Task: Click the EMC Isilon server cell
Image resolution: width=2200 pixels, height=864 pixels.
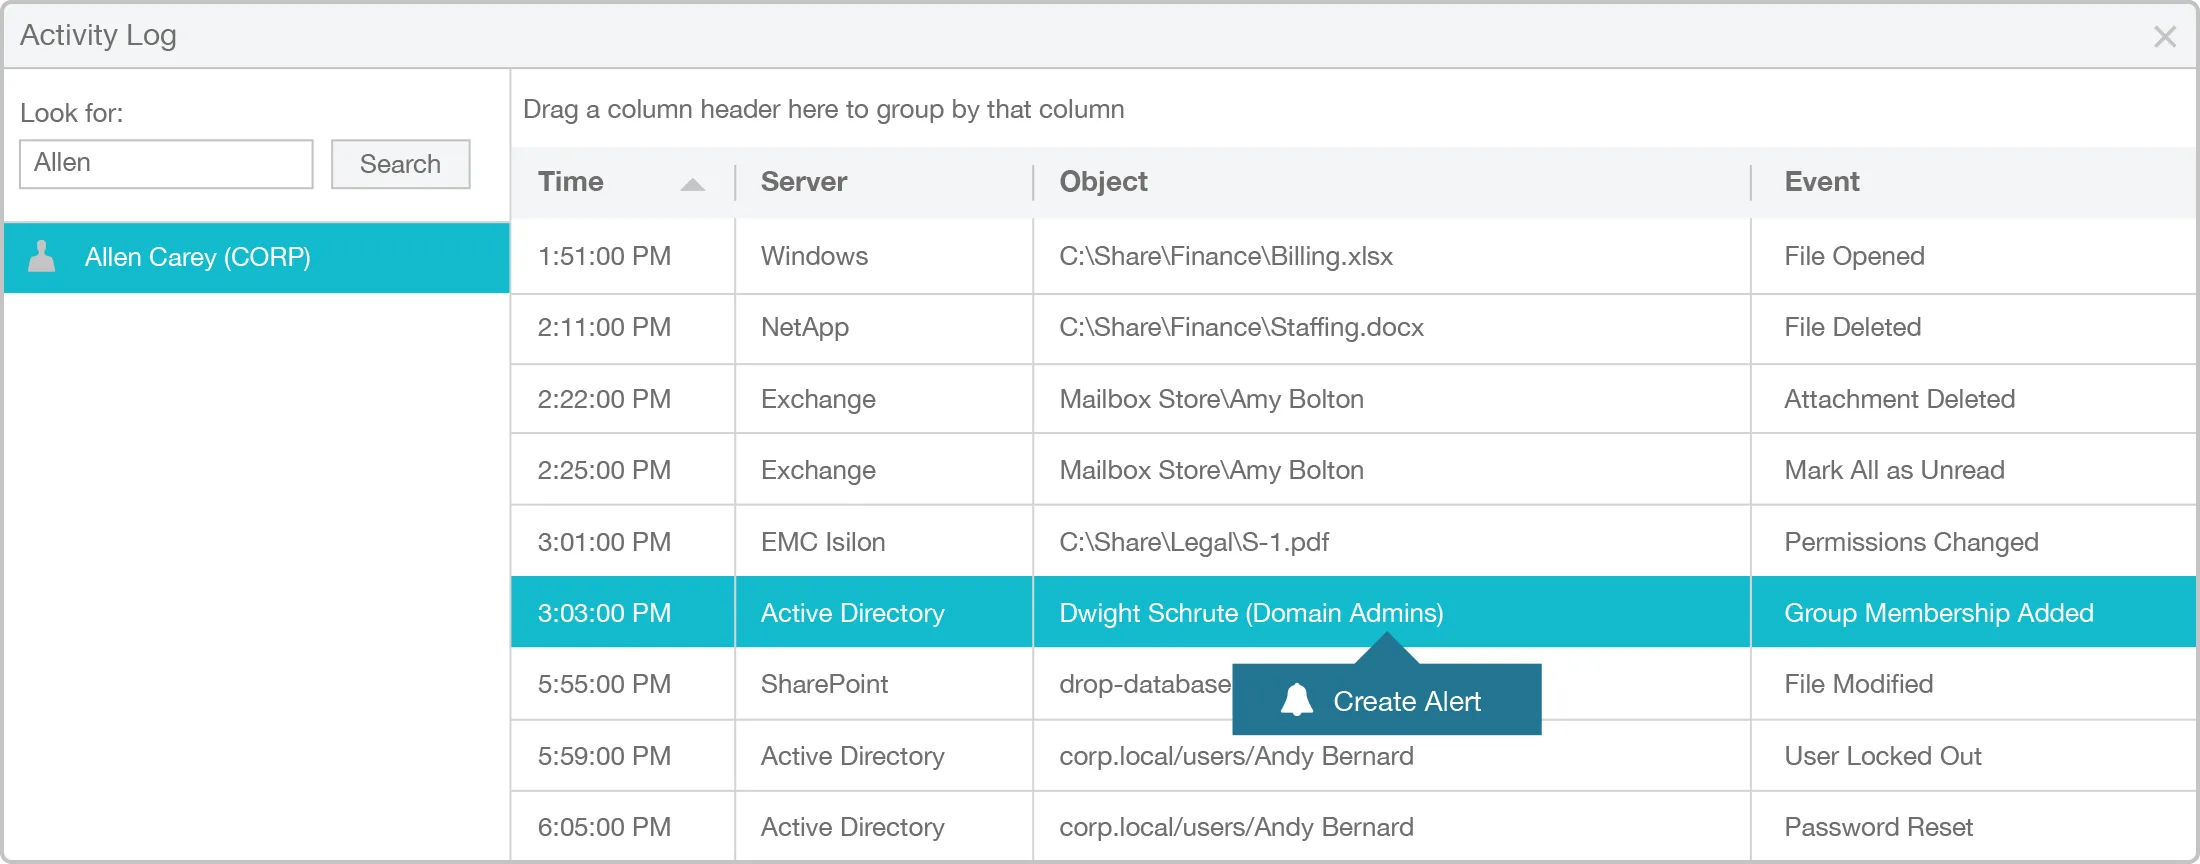Action: point(884,542)
